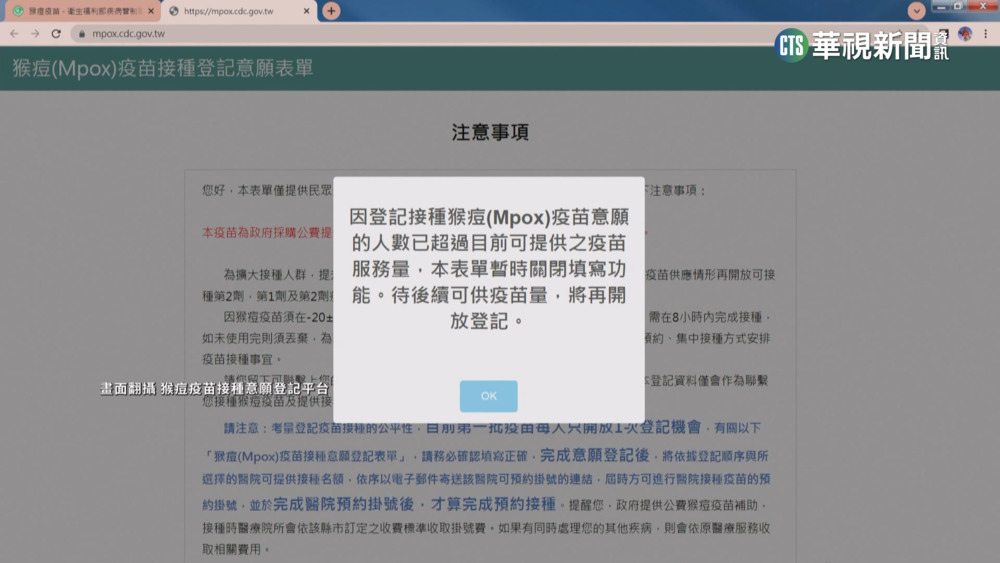Go back with the browser back arrow
1000x563 pixels.
[14, 33]
